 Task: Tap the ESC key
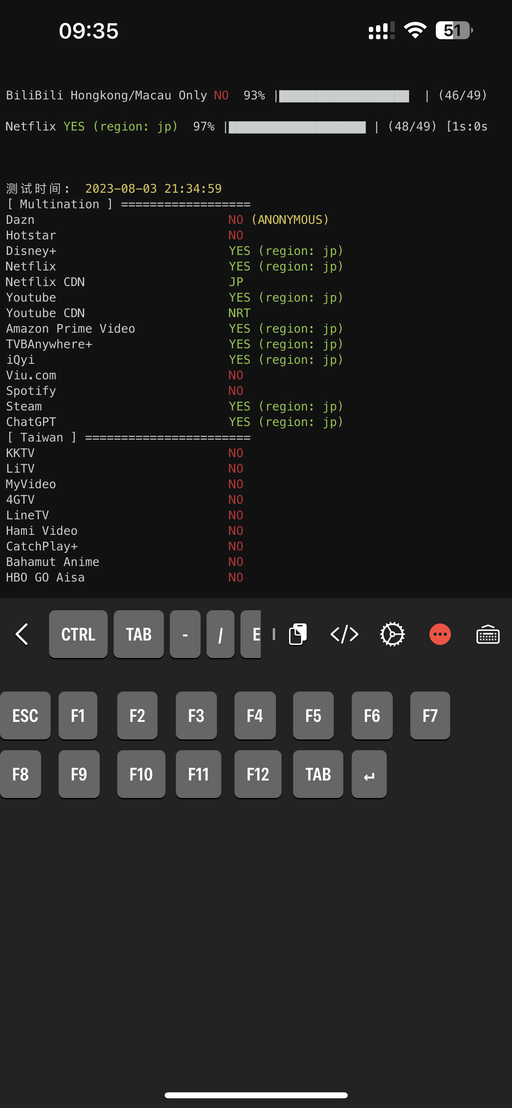click(x=25, y=716)
